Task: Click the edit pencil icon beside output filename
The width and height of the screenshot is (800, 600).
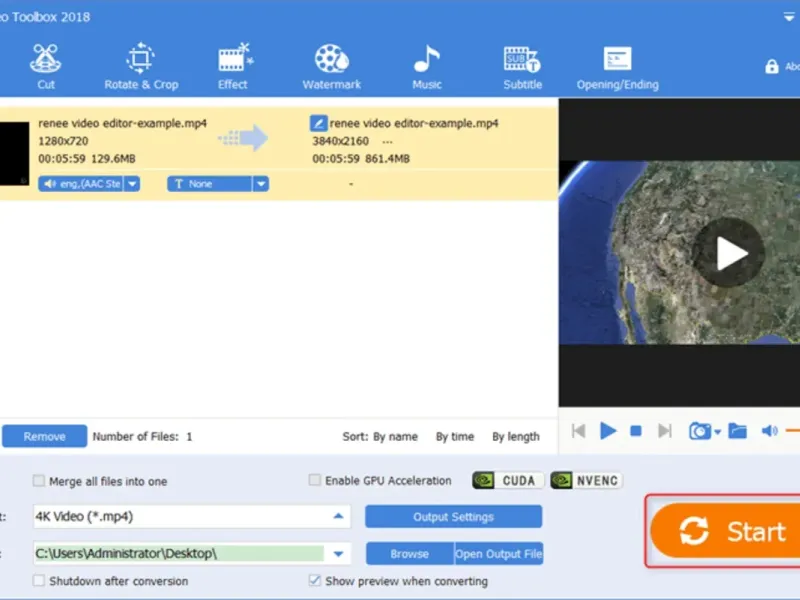Action: coord(318,123)
